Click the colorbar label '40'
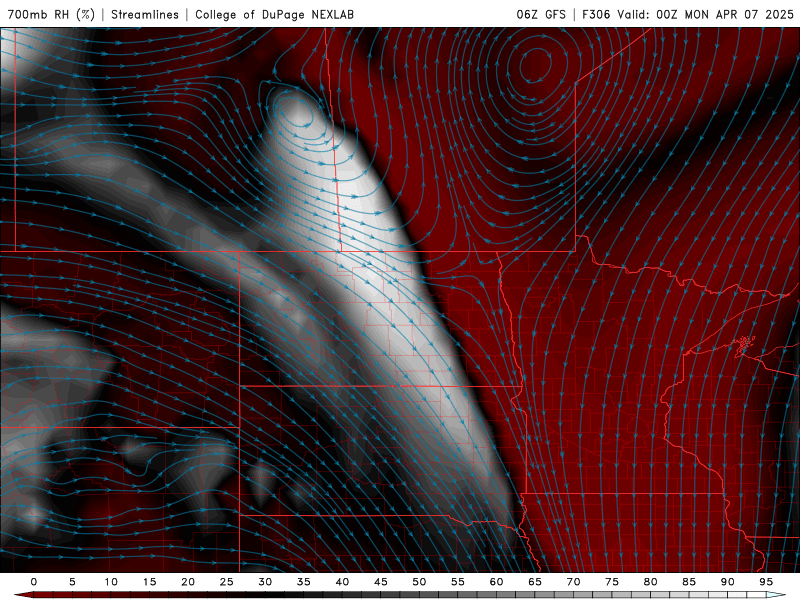 click(342, 582)
